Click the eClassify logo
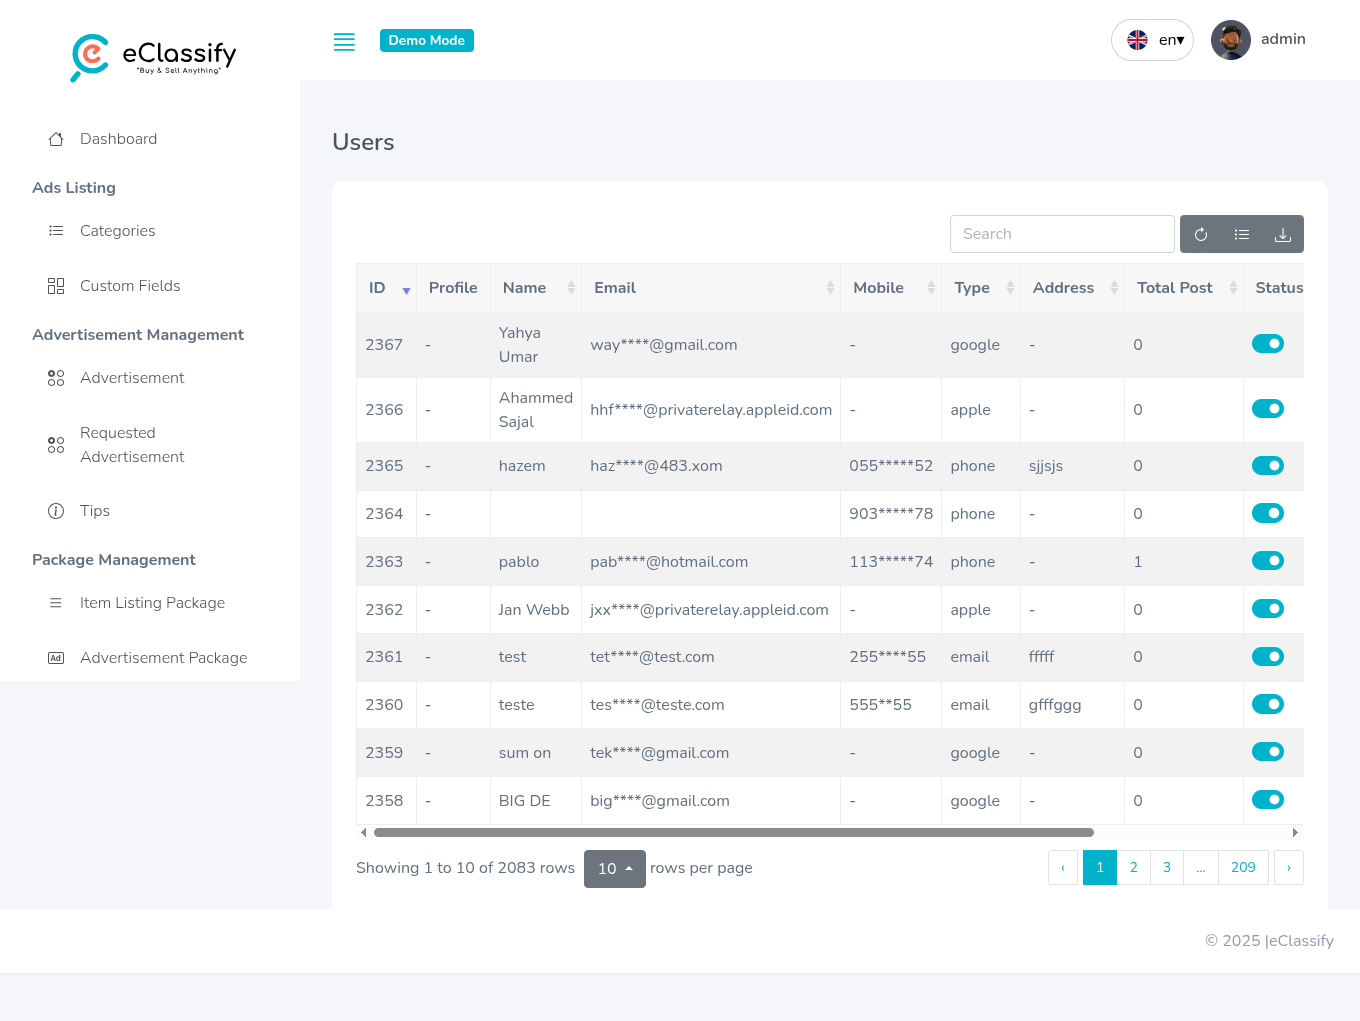The image size is (1360, 1021). [153, 57]
